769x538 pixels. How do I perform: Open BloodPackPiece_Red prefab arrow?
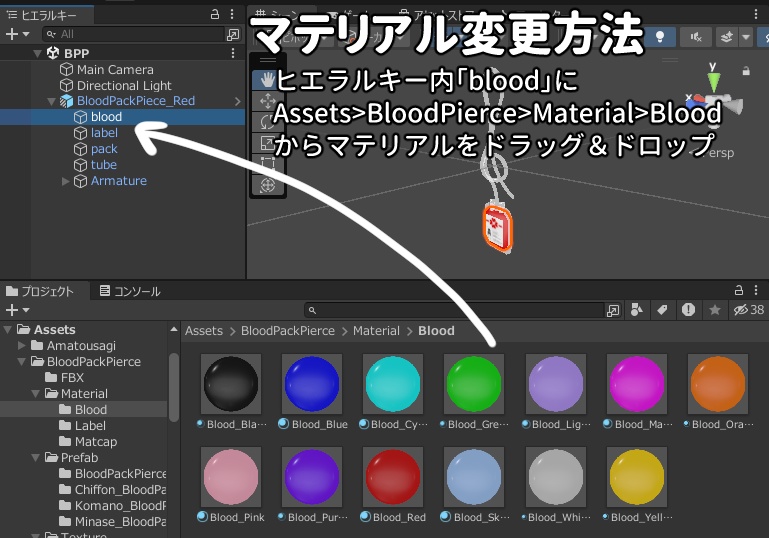click(238, 101)
